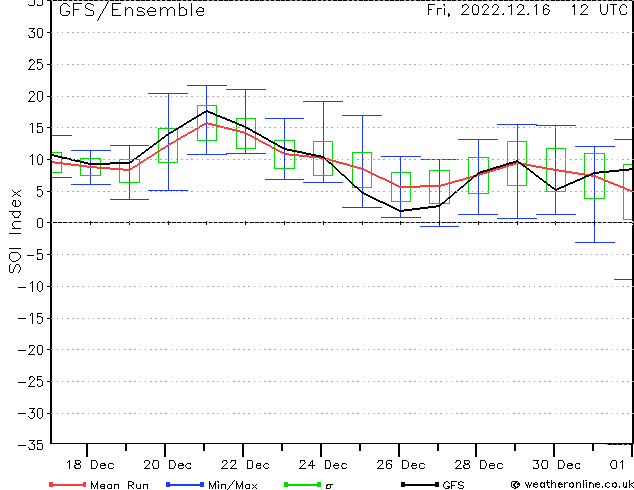Click the 15 y-axis value
The width and height of the screenshot is (634, 490).
click(x=36, y=128)
